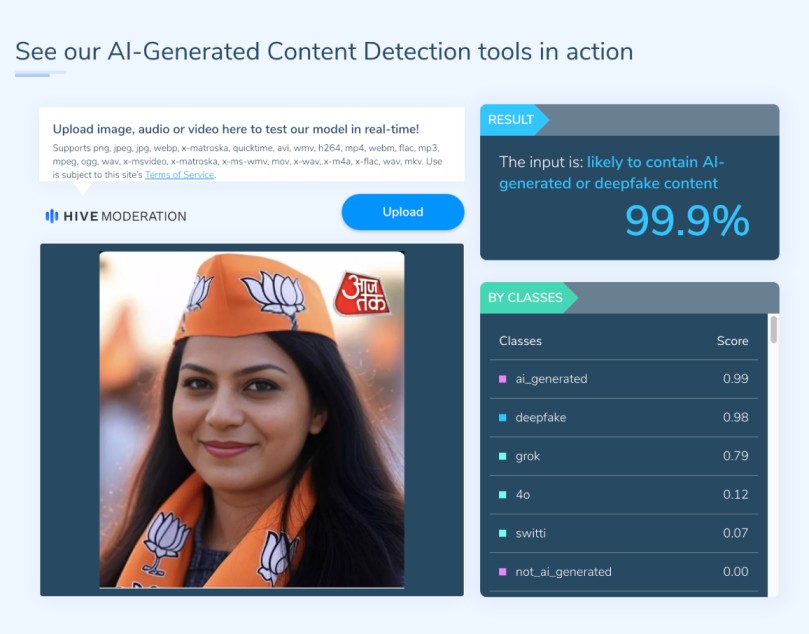Click the Classes column header
The image size is (809, 634).
[520, 341]
